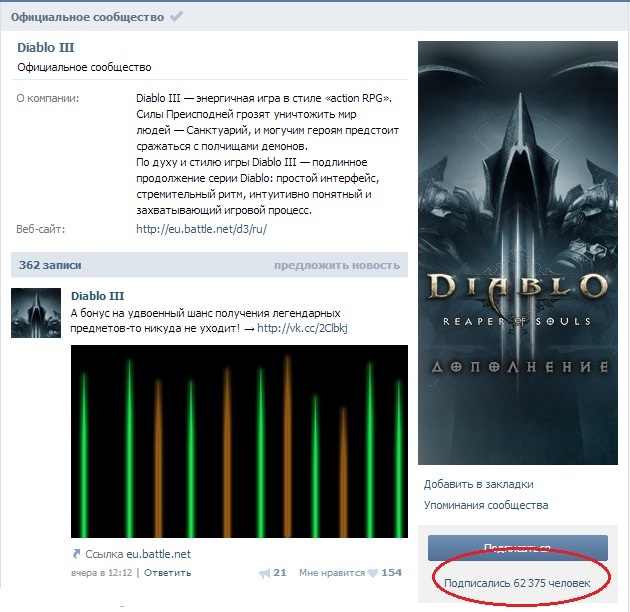Click the like count 154

tap(392, 573)
